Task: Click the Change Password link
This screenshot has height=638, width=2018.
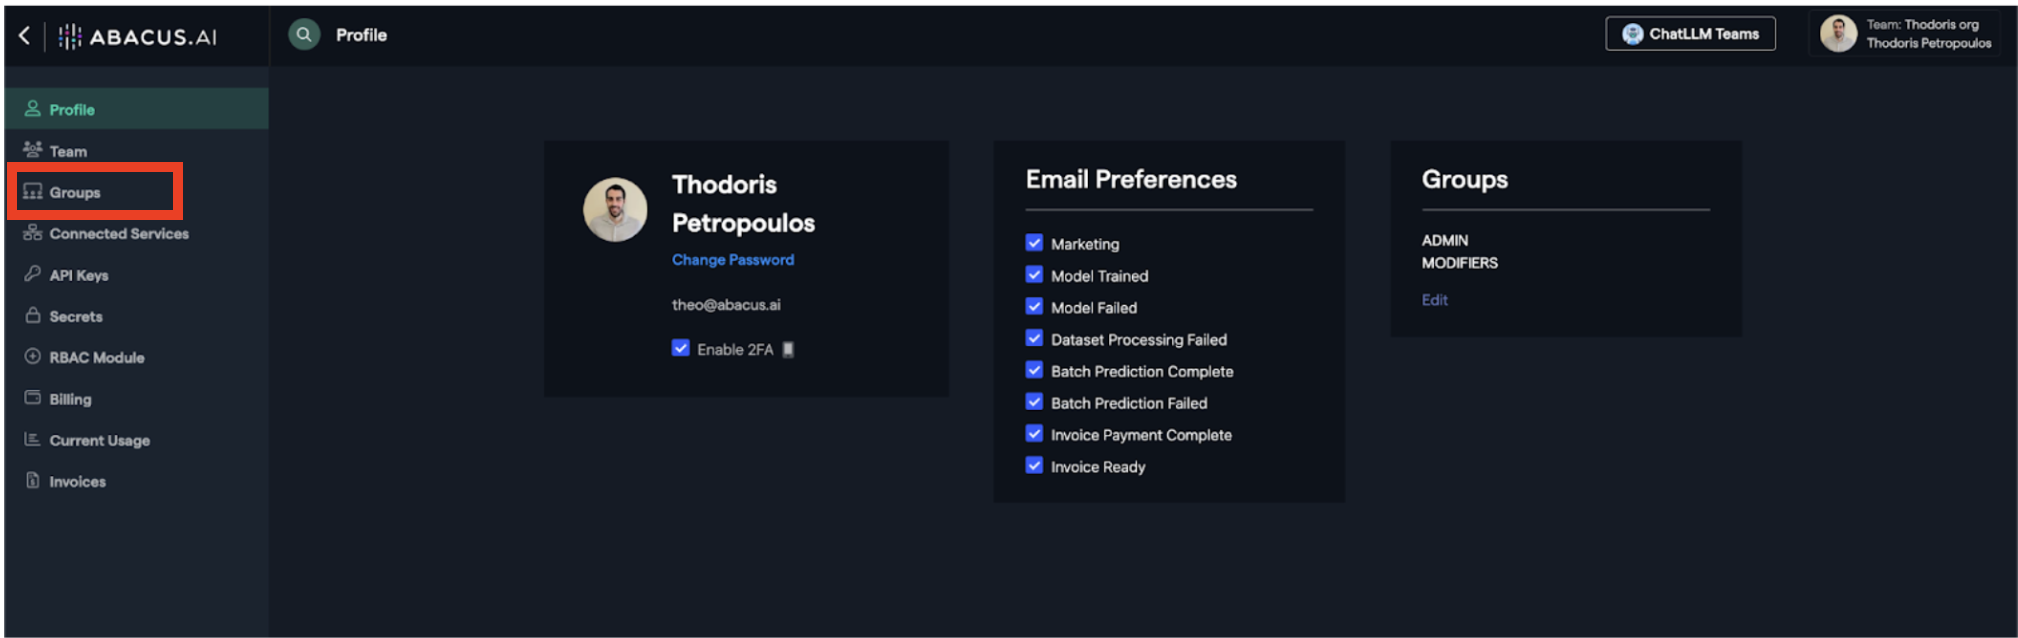Action: (x=733, y=260)
